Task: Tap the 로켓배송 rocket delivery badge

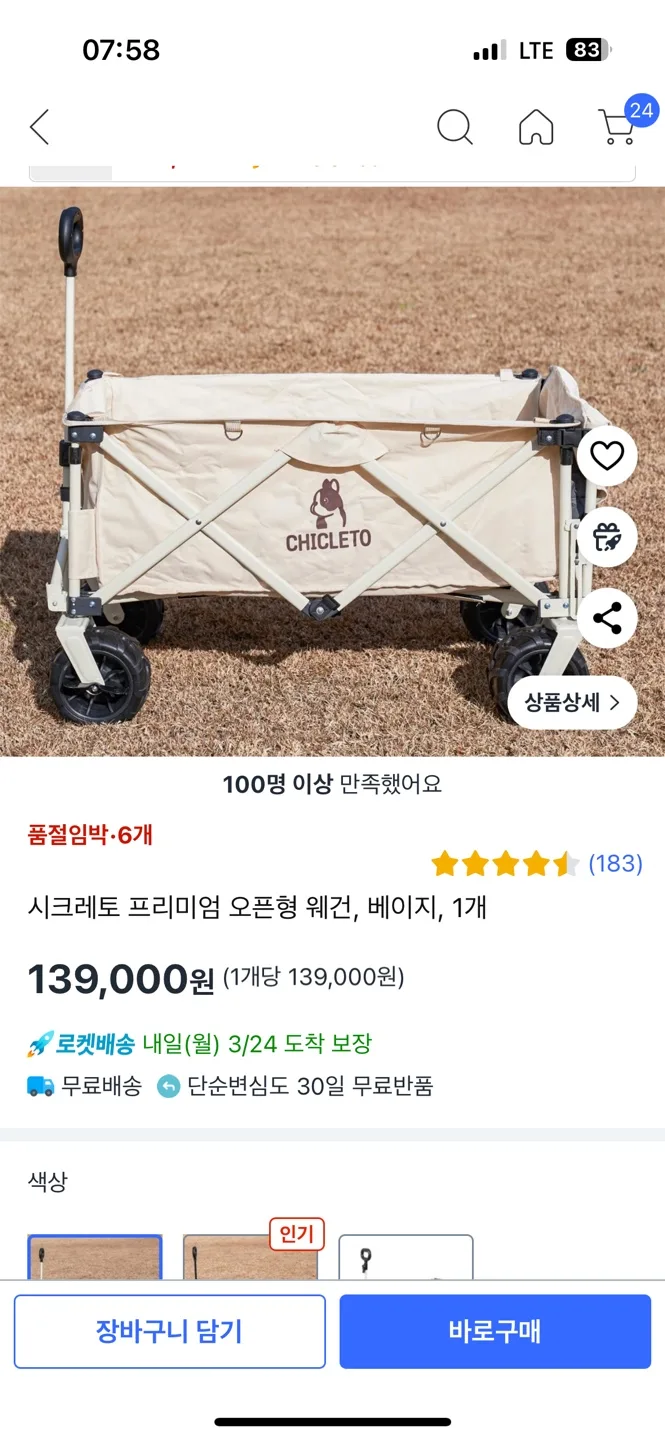Action: click(80, 1045)
